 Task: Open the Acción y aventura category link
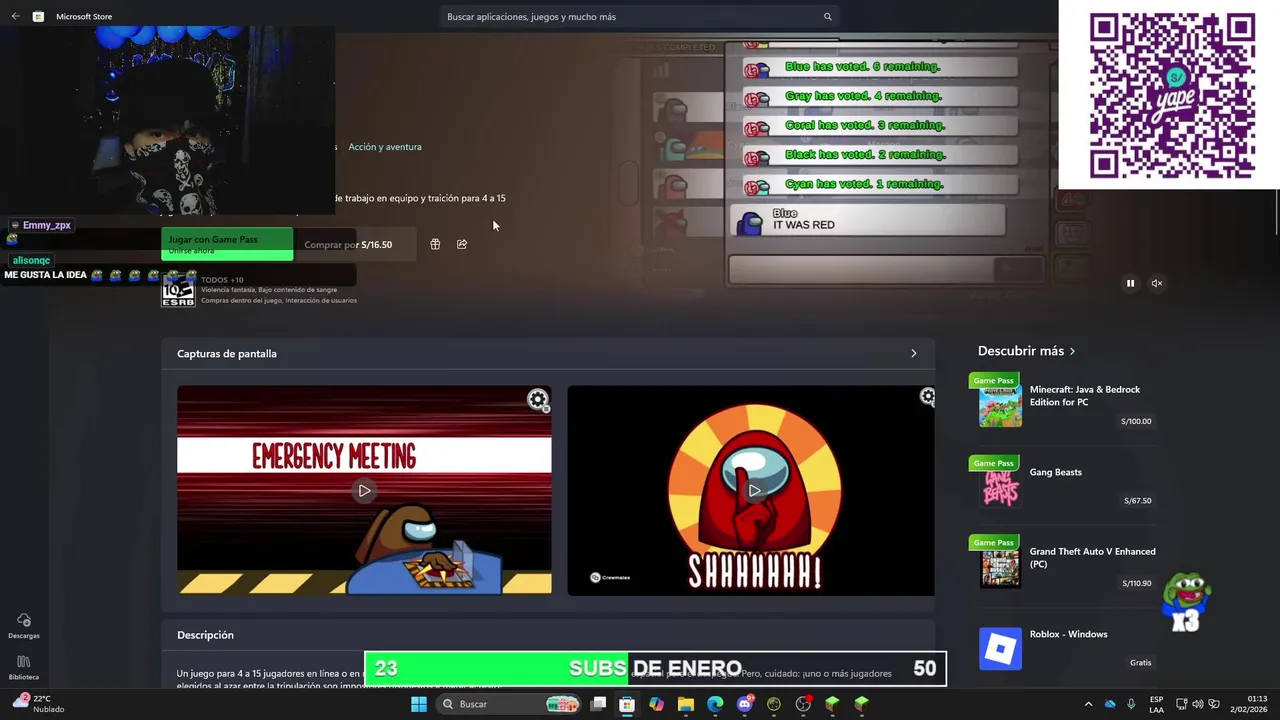385,147
